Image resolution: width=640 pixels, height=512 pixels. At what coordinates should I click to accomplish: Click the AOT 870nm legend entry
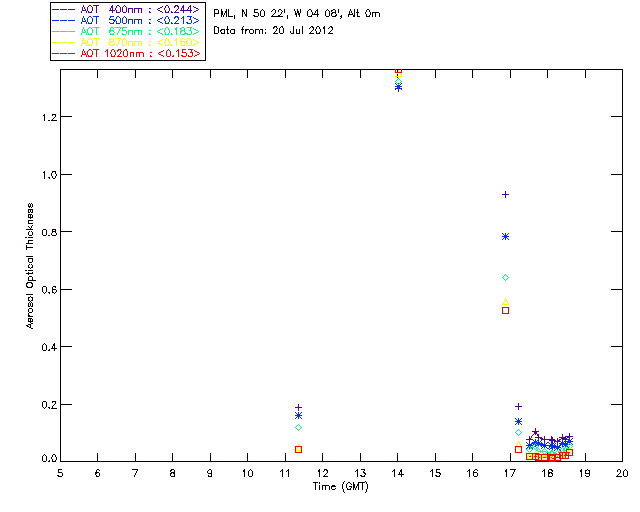point(126,42)
